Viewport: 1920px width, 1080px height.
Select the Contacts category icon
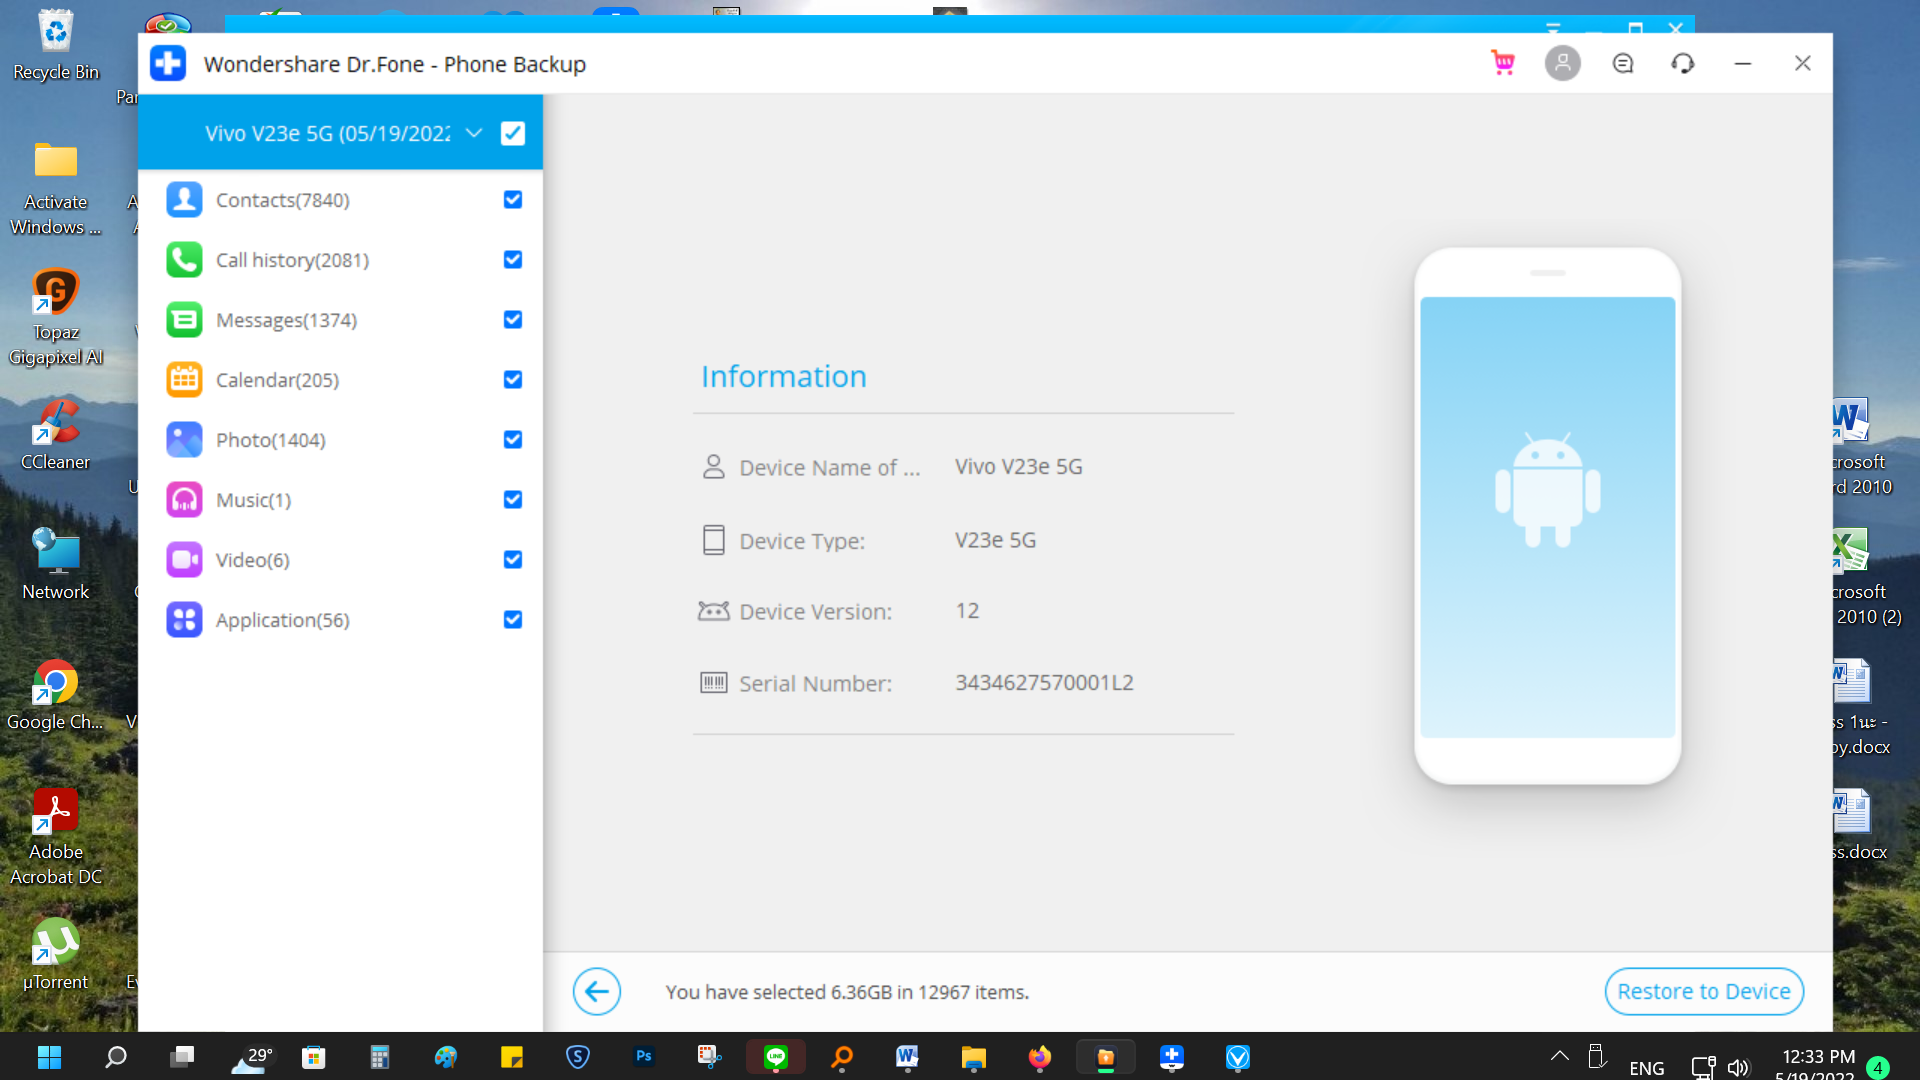pos(184,200)
